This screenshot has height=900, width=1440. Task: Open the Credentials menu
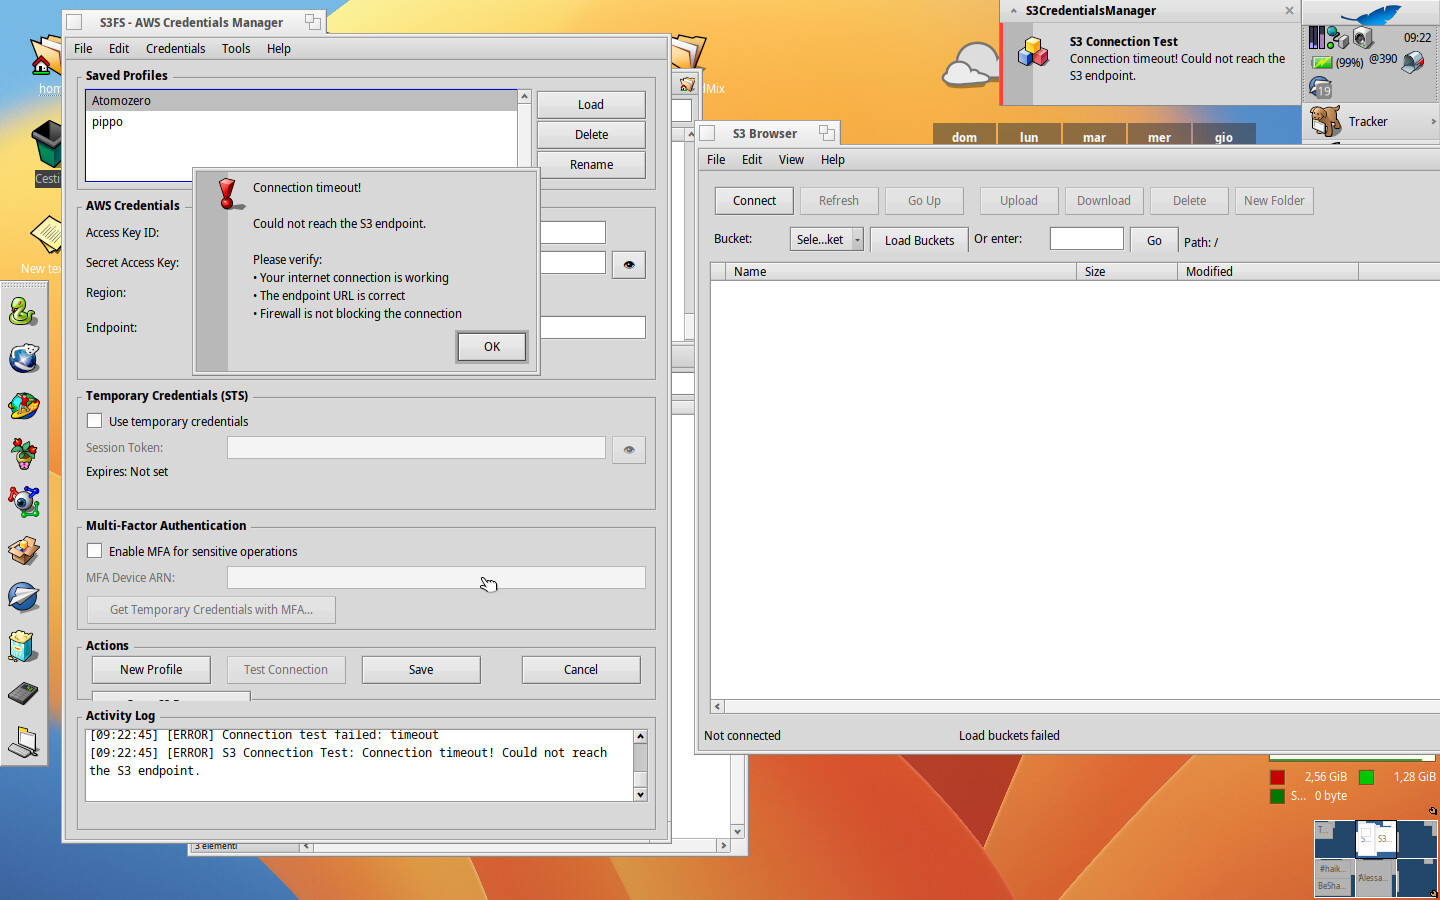click(x=175, y=49)
